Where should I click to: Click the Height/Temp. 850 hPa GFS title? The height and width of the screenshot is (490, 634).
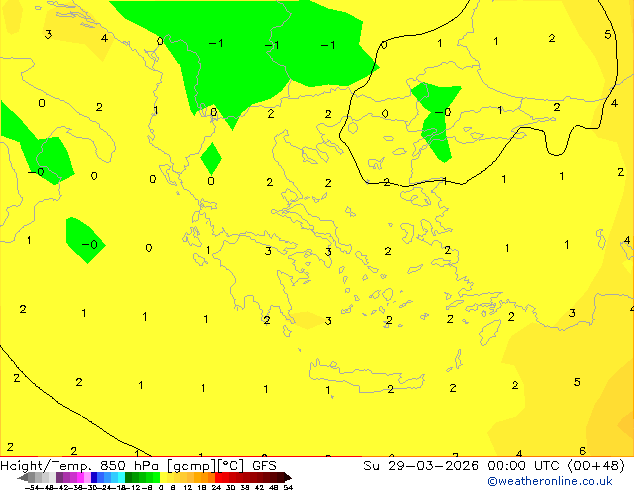138,466
